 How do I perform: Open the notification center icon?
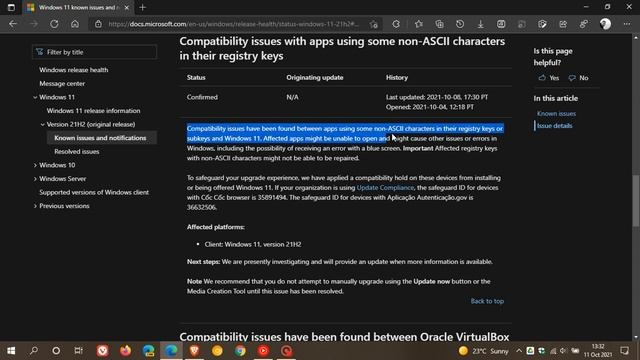624,351
